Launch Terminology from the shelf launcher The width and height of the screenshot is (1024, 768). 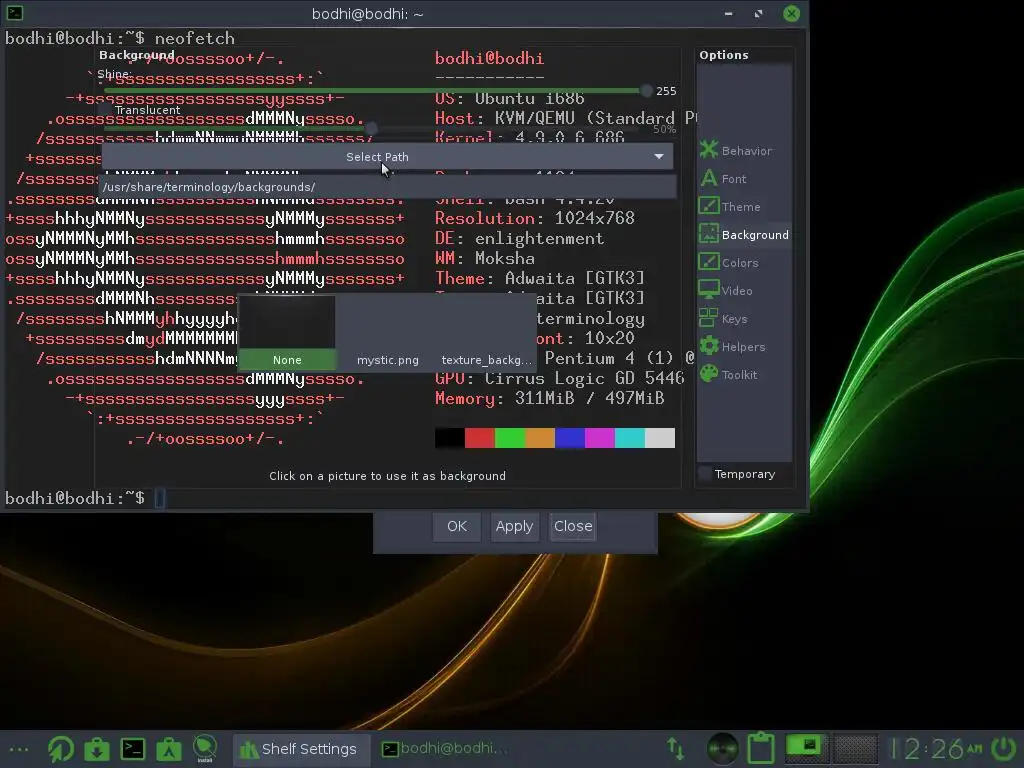click(x=133, y=749)
